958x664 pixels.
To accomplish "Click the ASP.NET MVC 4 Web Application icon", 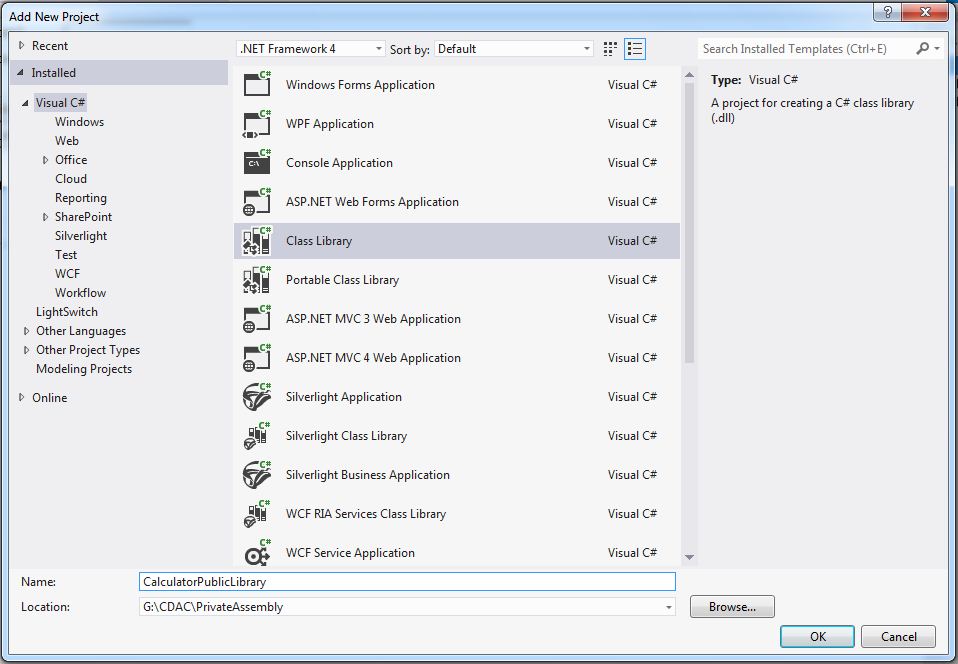I will 257,358.
